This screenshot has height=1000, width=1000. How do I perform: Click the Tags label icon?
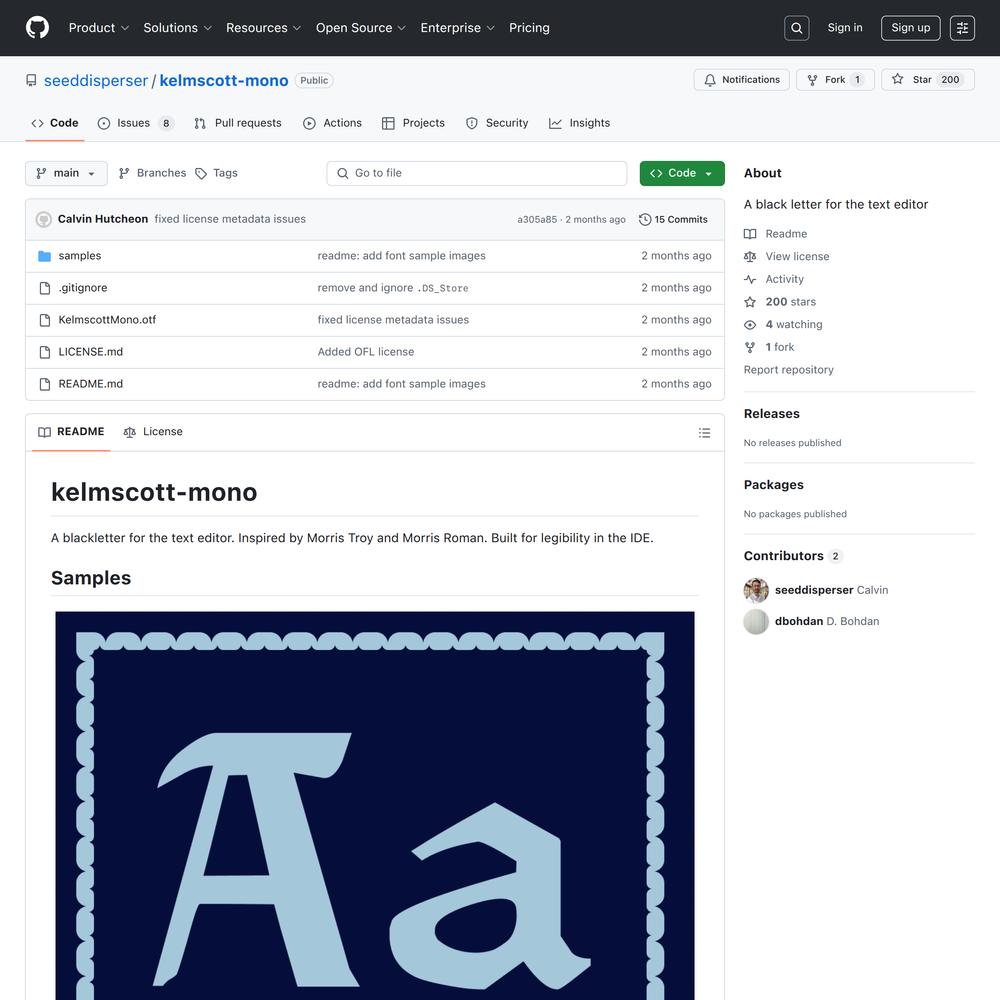pyautogui.click(x=201, y=173)
